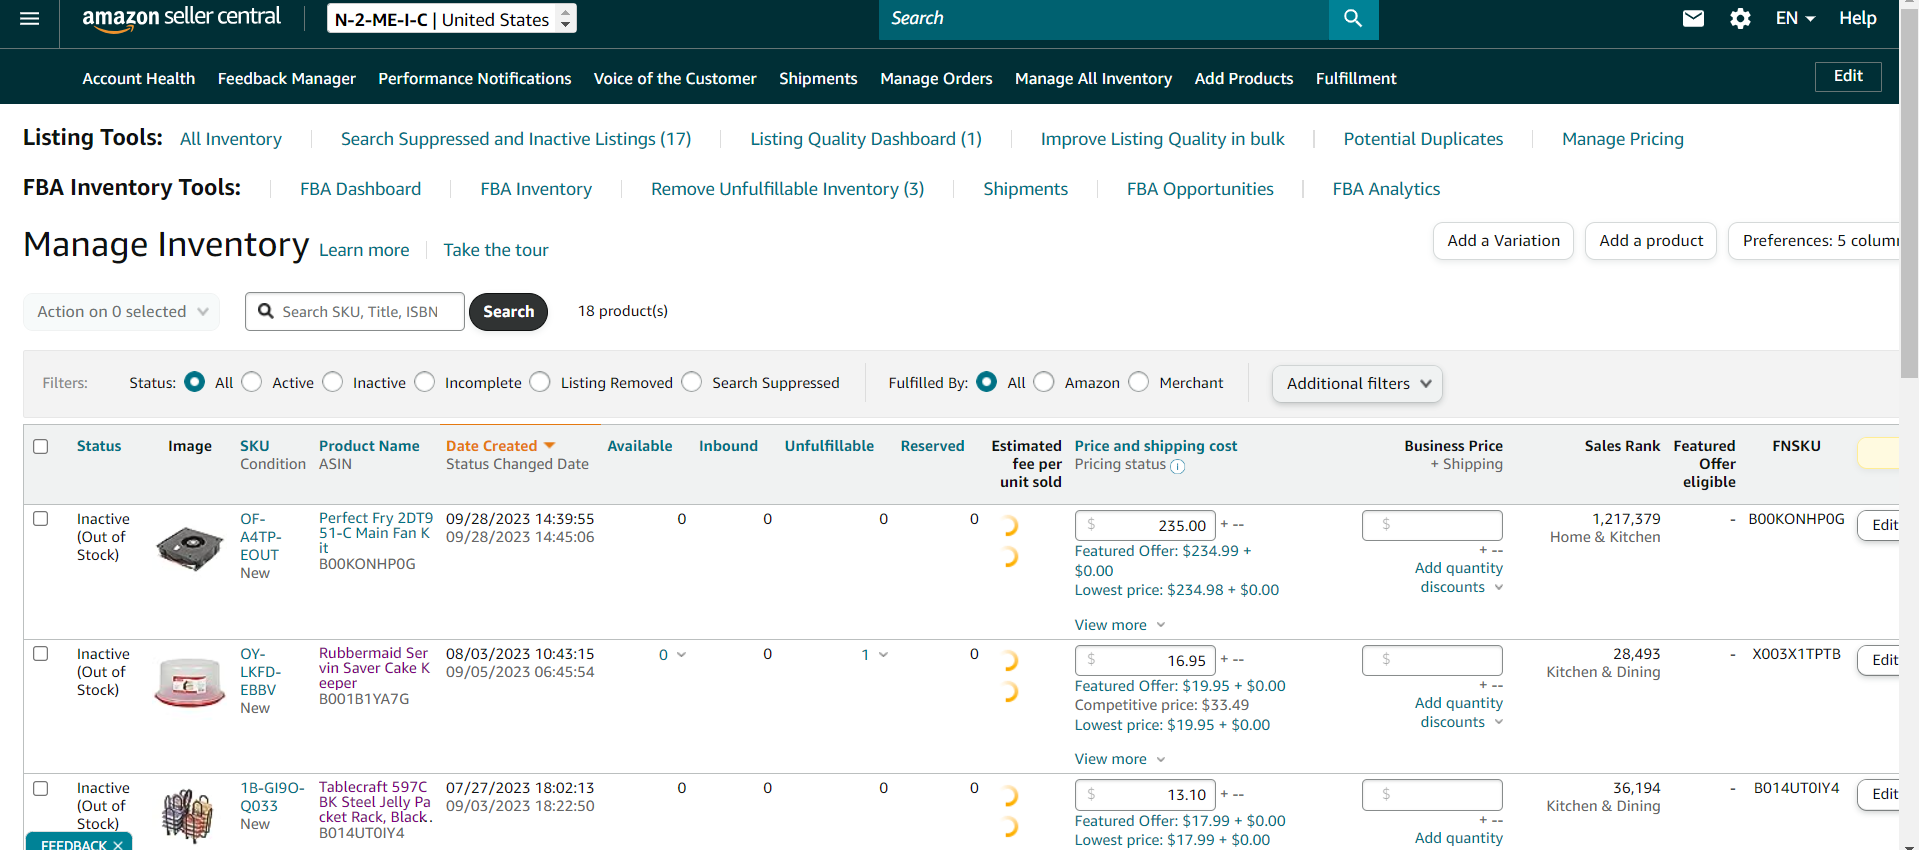The height and width of the screenshot is (850, 1919).
Task: Click the Edit button in navigation bar
Action: pyautogui.click(x=1848, y=76)
